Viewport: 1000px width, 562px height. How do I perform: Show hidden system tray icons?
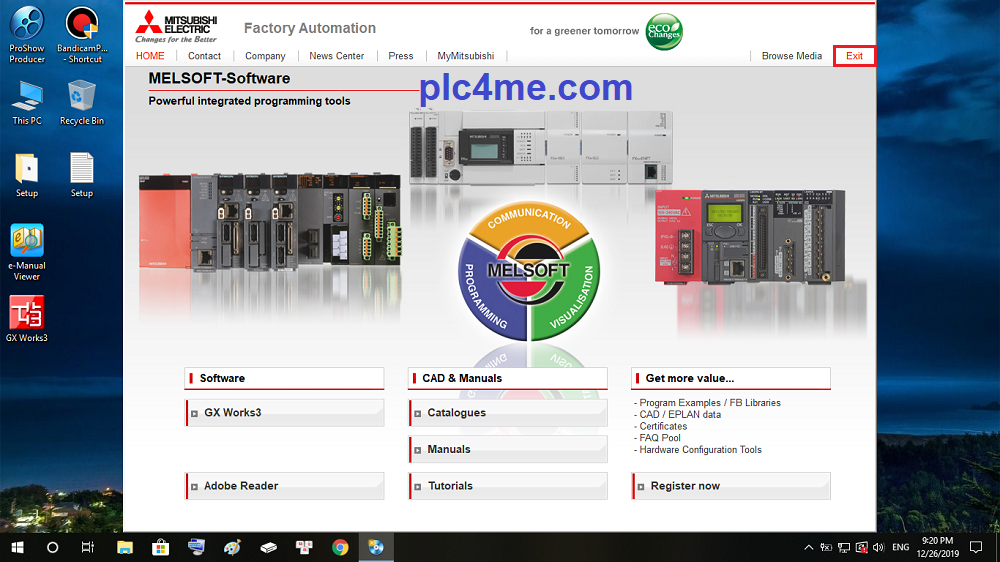click(x=808, y=548)
